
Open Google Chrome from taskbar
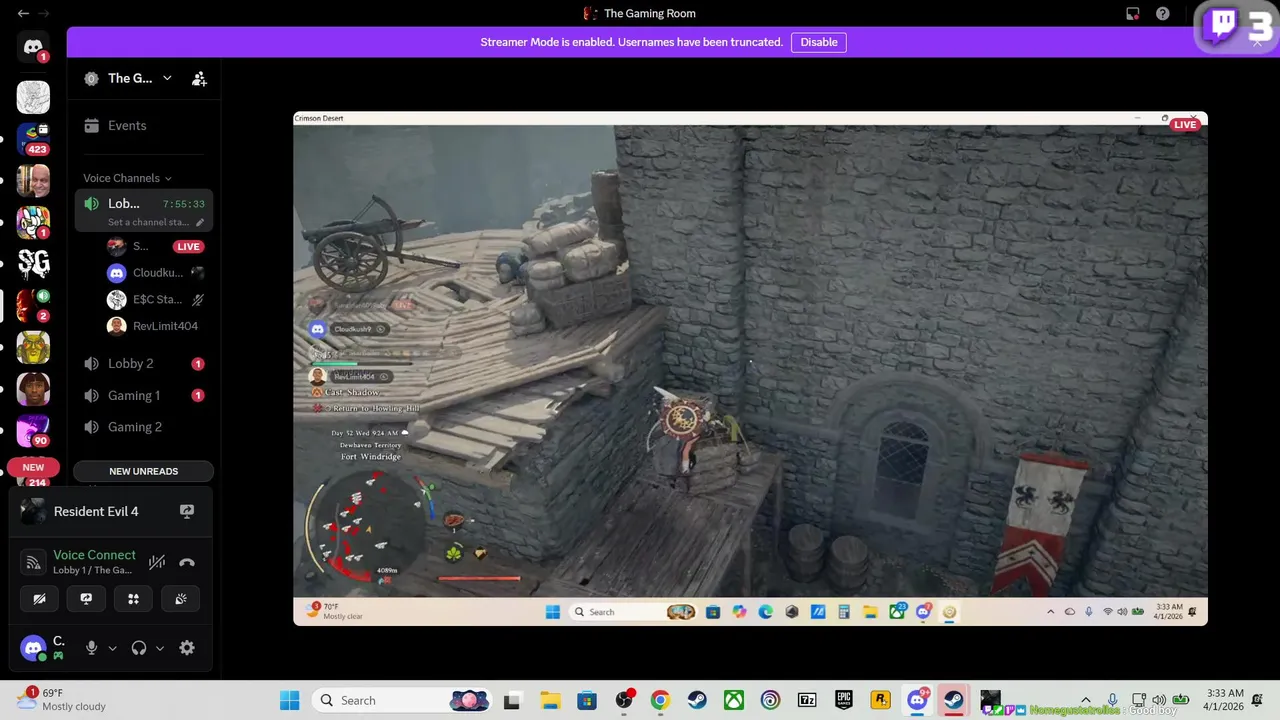[x=660, y=700]
